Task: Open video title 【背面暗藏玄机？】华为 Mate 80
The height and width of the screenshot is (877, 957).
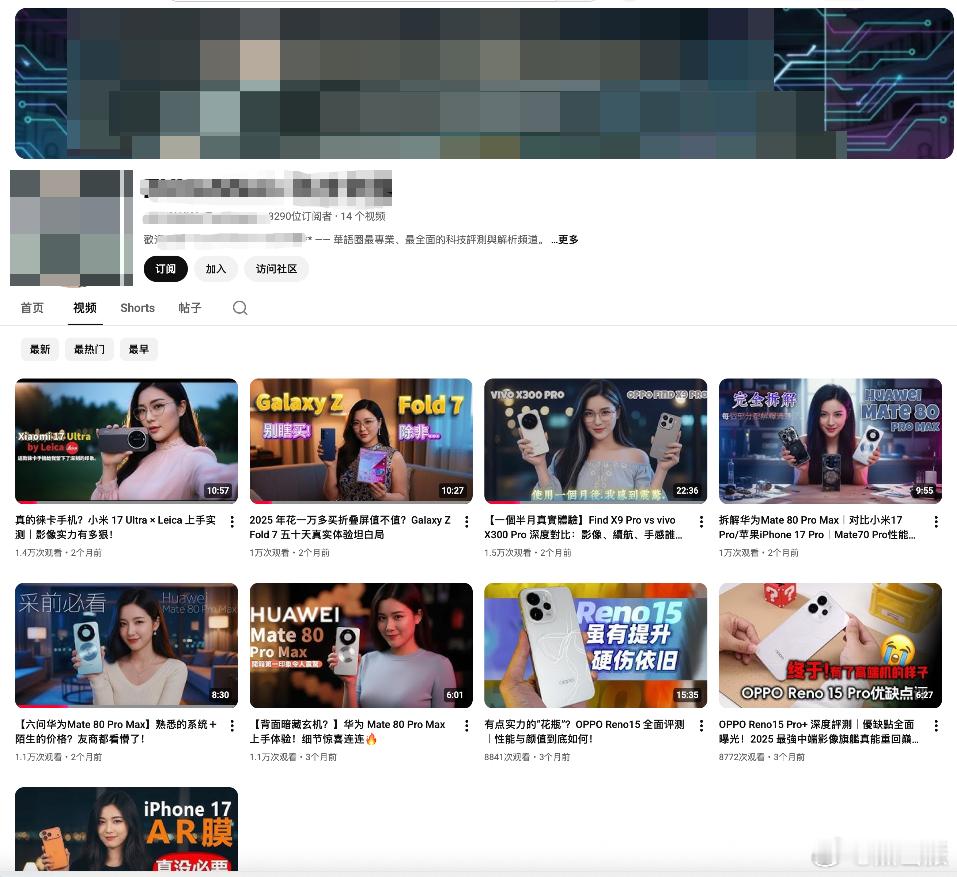Action: click(347, 732)
